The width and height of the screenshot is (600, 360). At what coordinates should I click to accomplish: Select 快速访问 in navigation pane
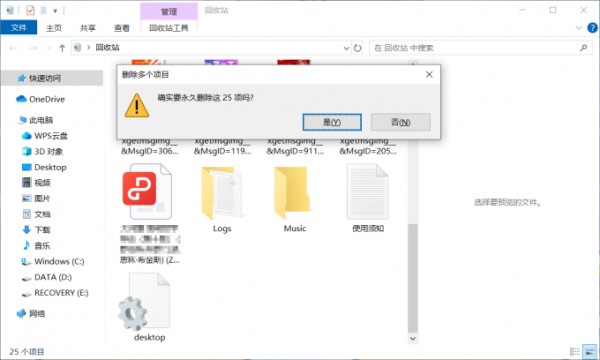[x=52, y=78]
